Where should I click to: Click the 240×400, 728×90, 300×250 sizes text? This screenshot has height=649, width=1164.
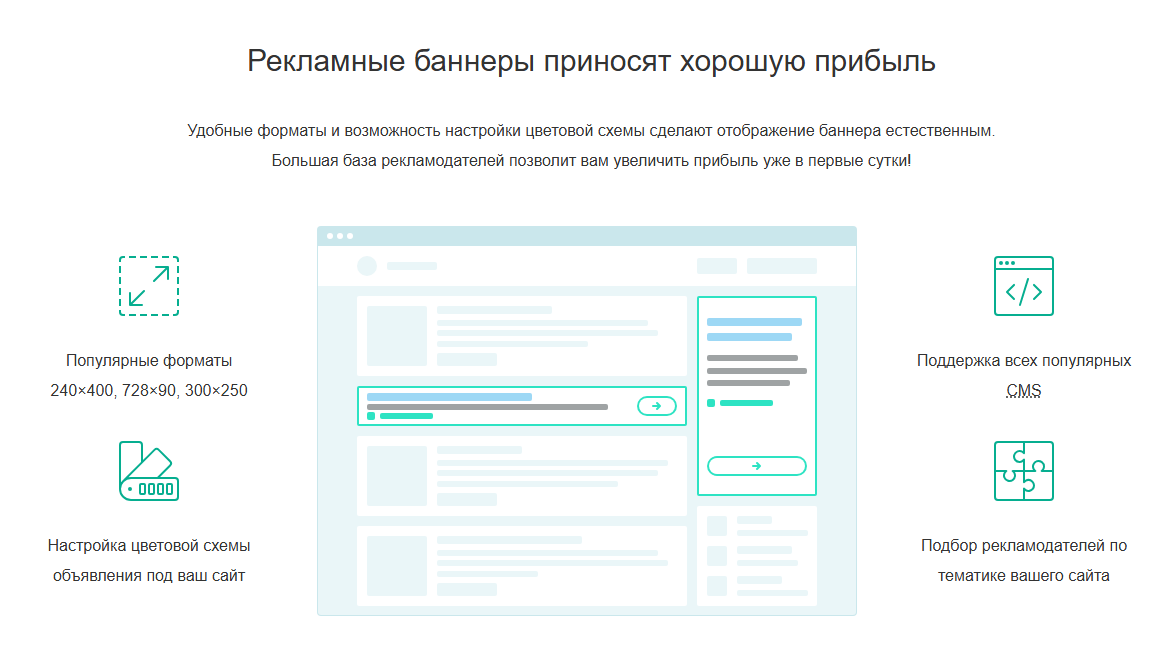149,391
